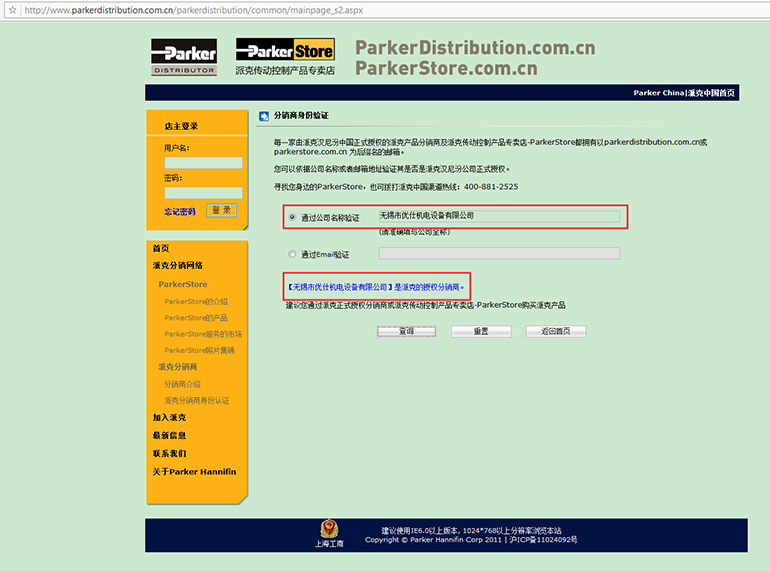Click the Parker Distributor logo
Screen dimensions: 770x571
point(184,57)
